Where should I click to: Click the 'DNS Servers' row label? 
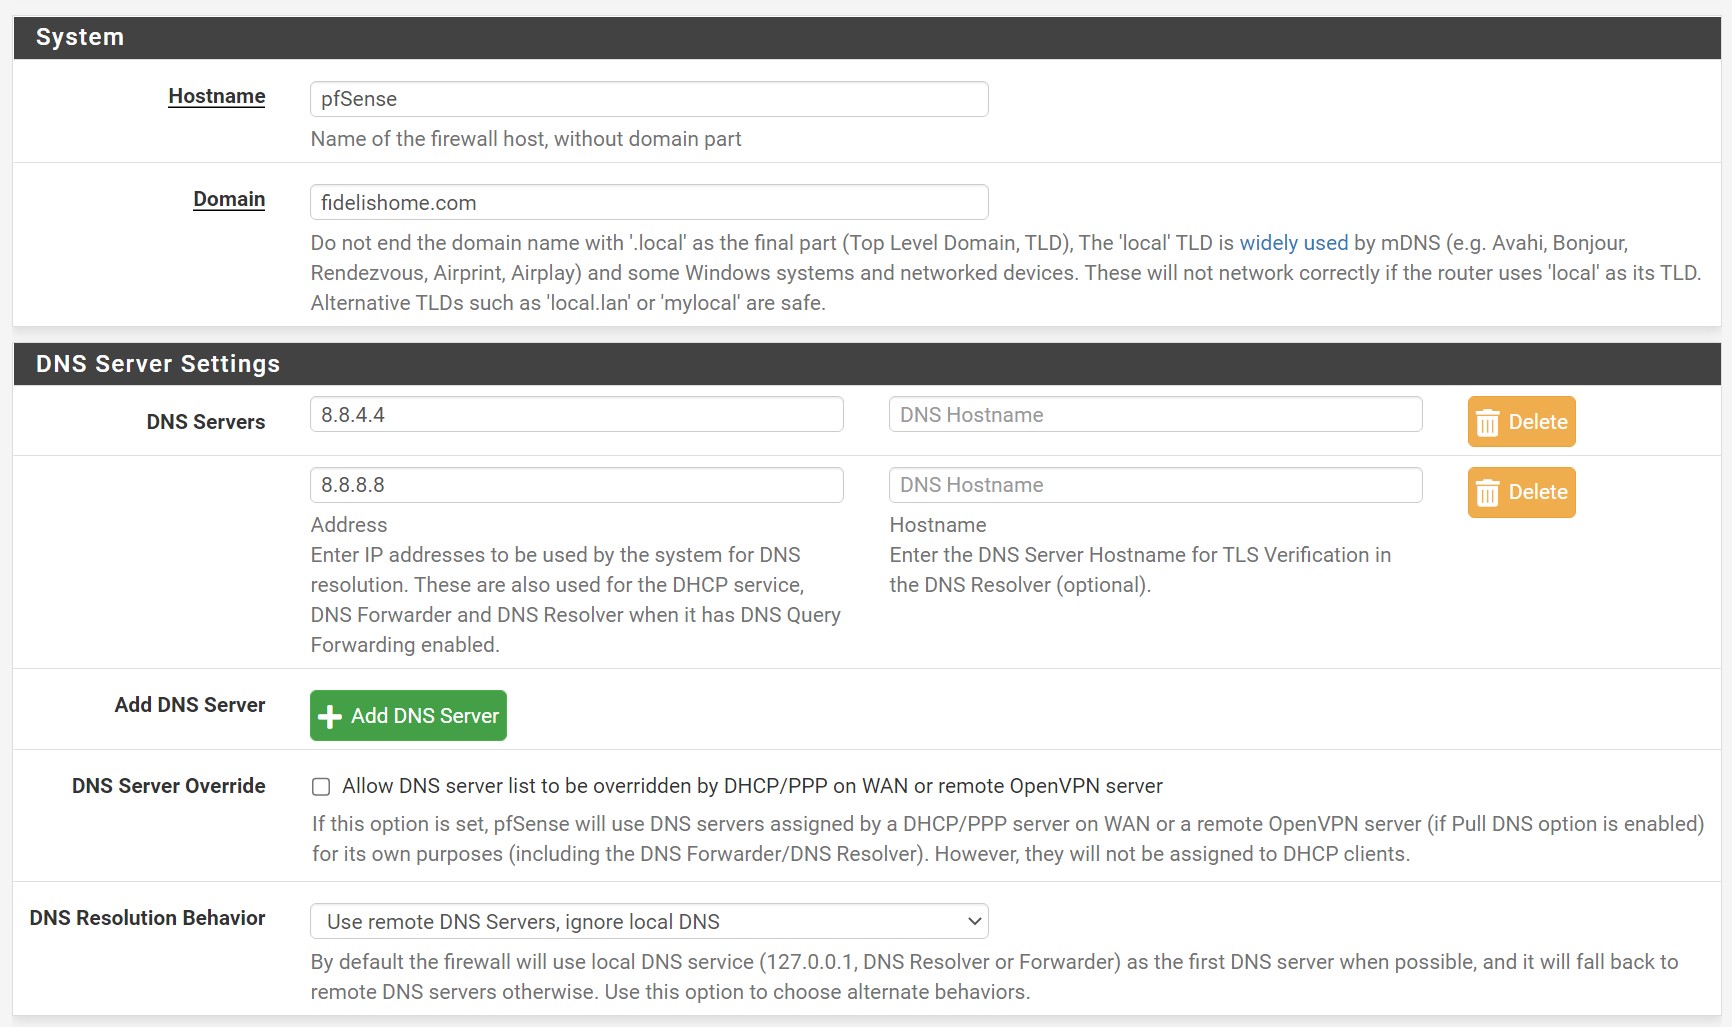click(206, 422)
